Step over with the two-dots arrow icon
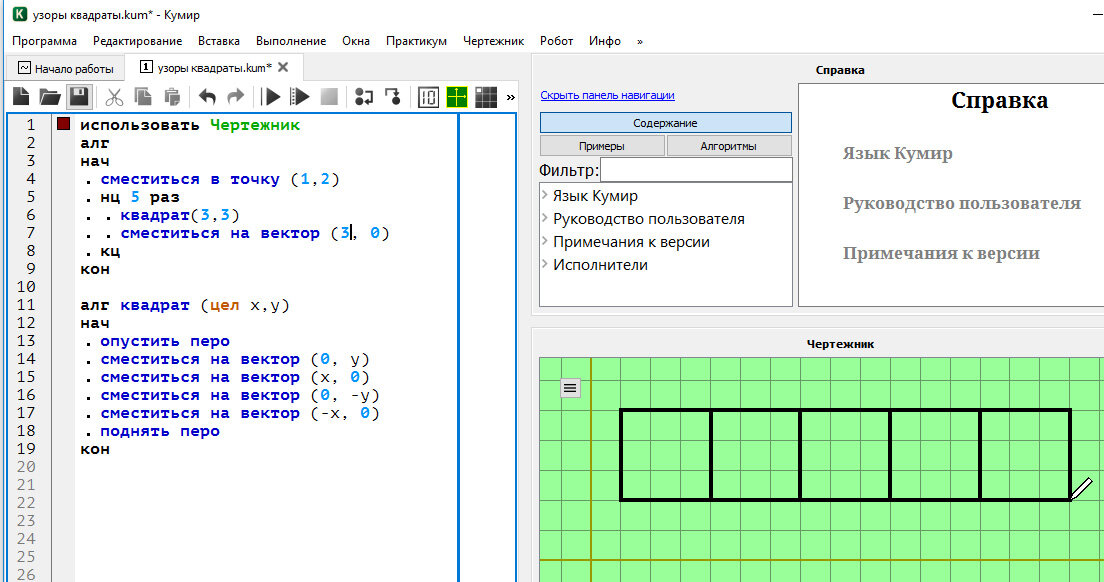This screenshot has height=582, width=1104. pyautogui.click(x=363, y=96)
